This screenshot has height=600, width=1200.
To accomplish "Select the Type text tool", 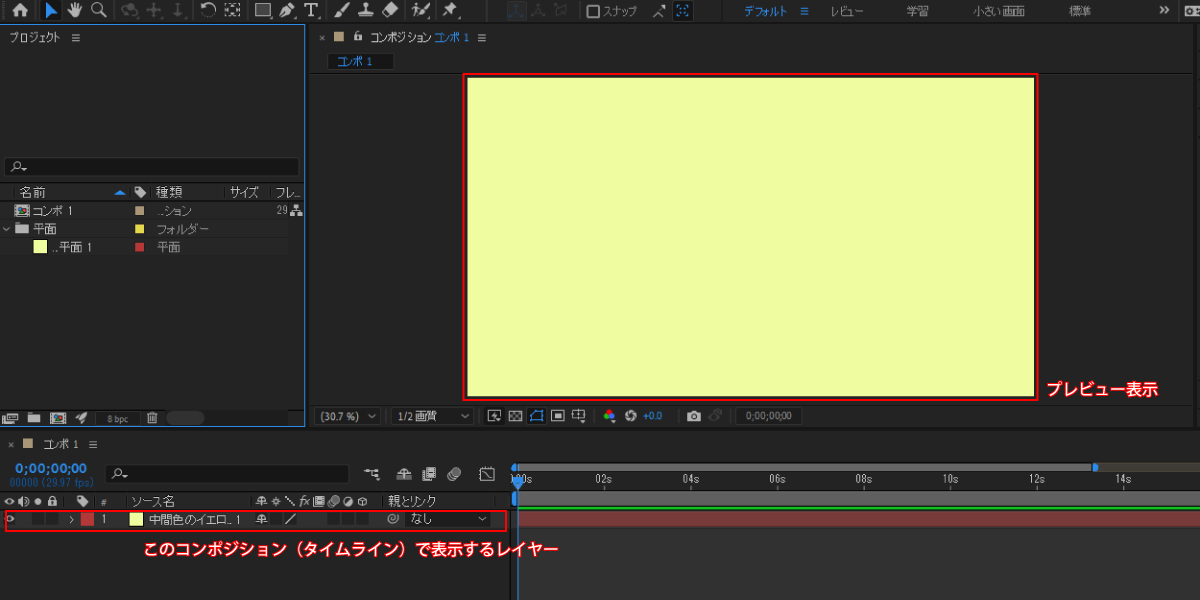I will click(311, 10).
